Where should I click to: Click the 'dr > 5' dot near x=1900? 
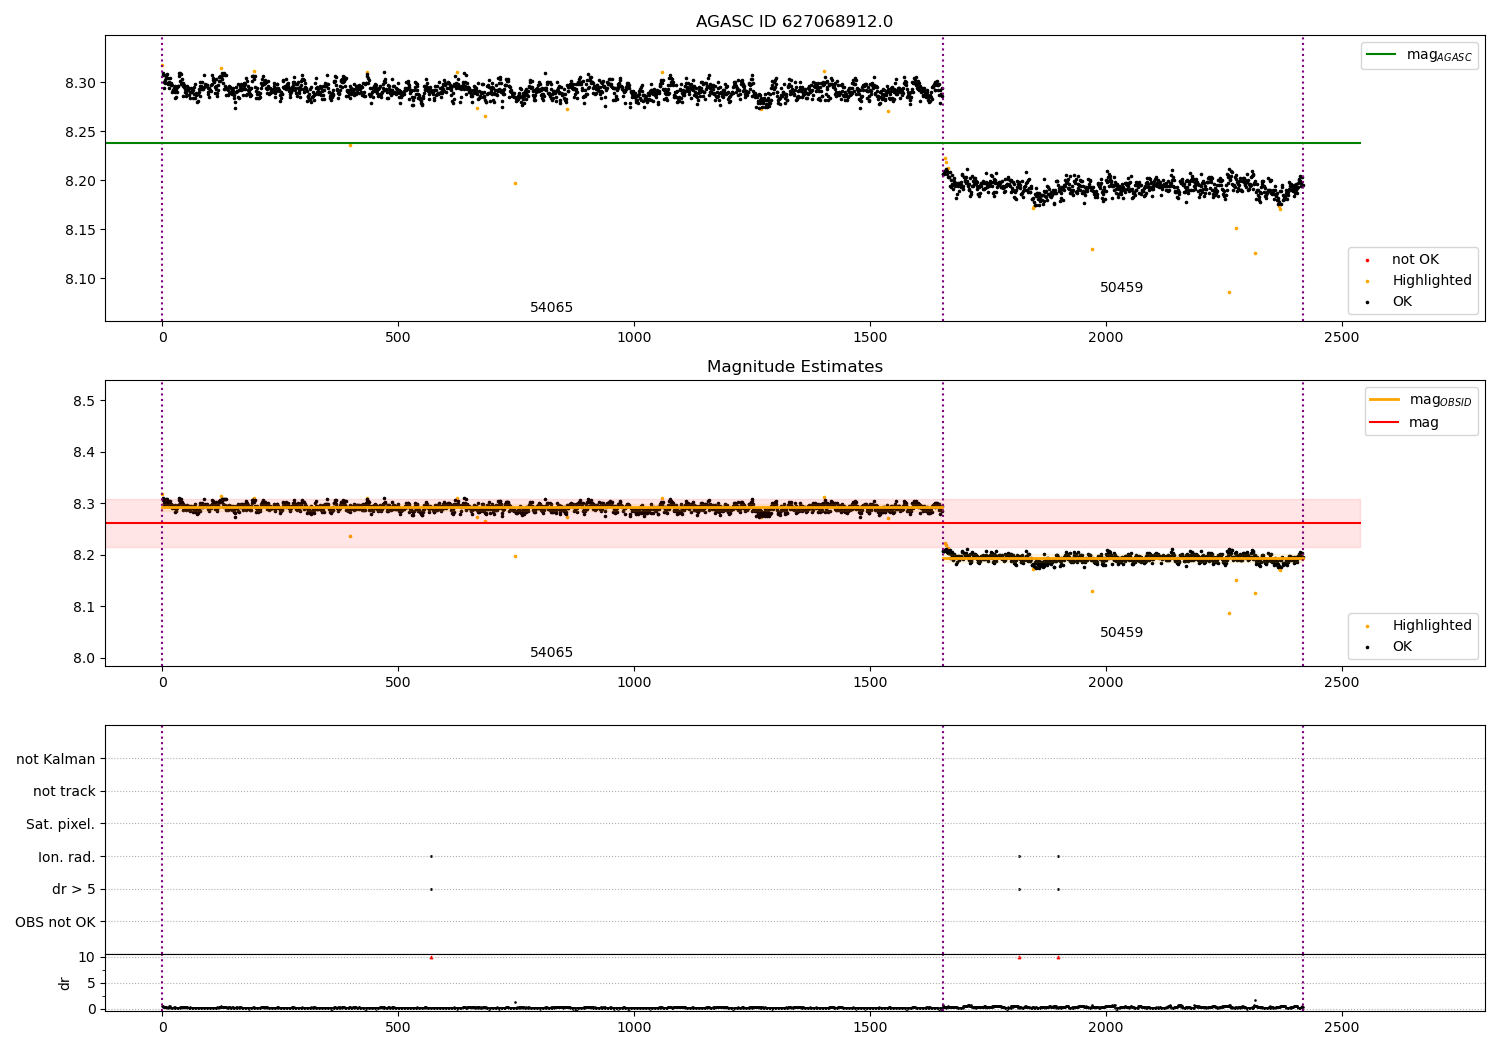(x=1058, y=889)
